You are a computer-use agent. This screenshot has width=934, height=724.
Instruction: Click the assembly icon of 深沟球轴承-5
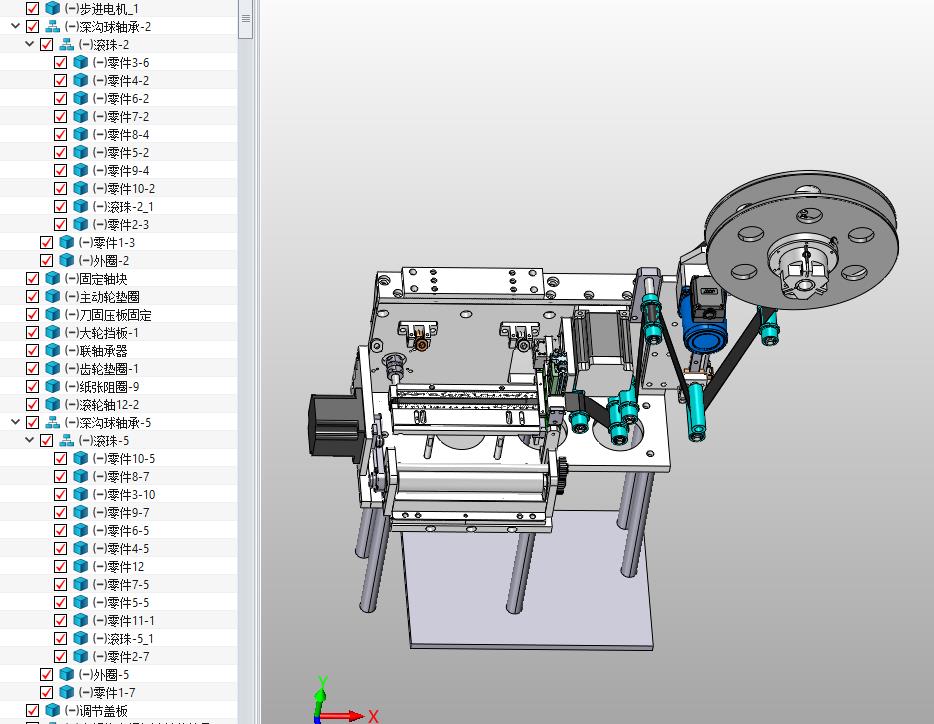tap(53, 422)
